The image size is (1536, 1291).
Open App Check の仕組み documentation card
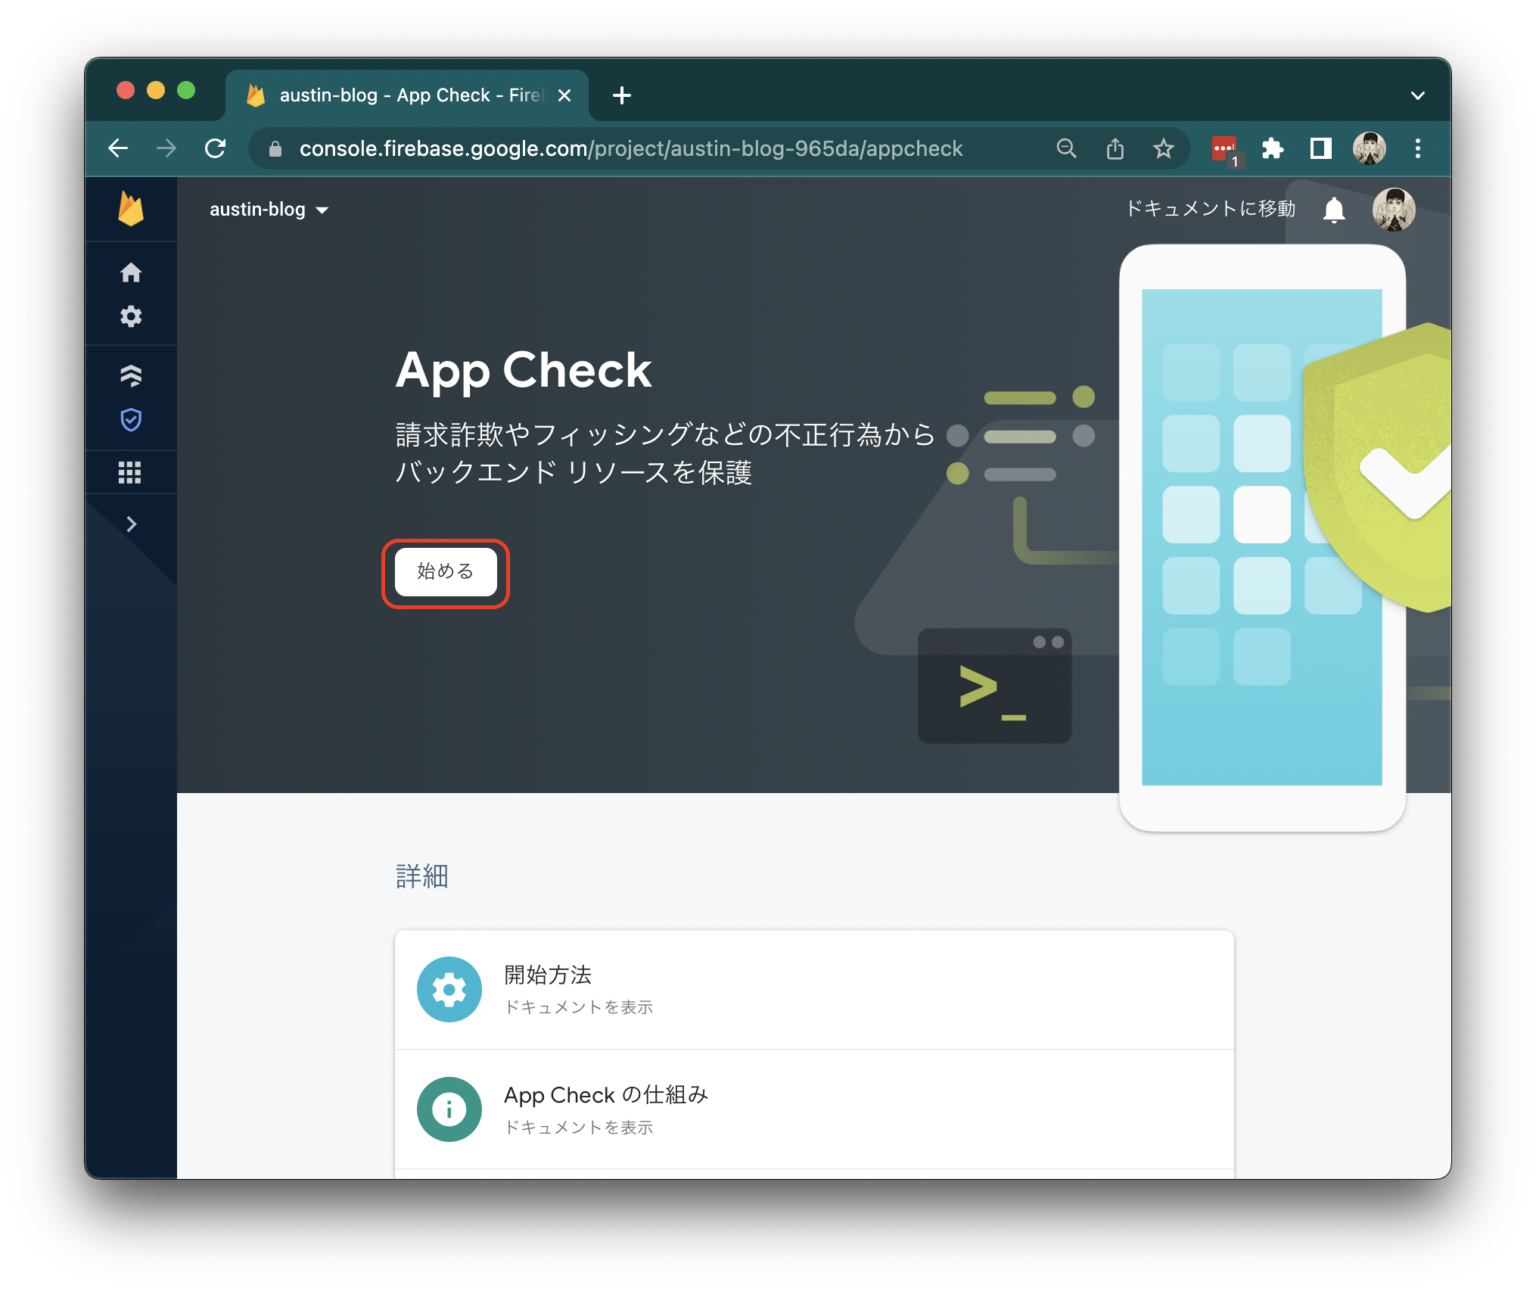(814, 1110)
